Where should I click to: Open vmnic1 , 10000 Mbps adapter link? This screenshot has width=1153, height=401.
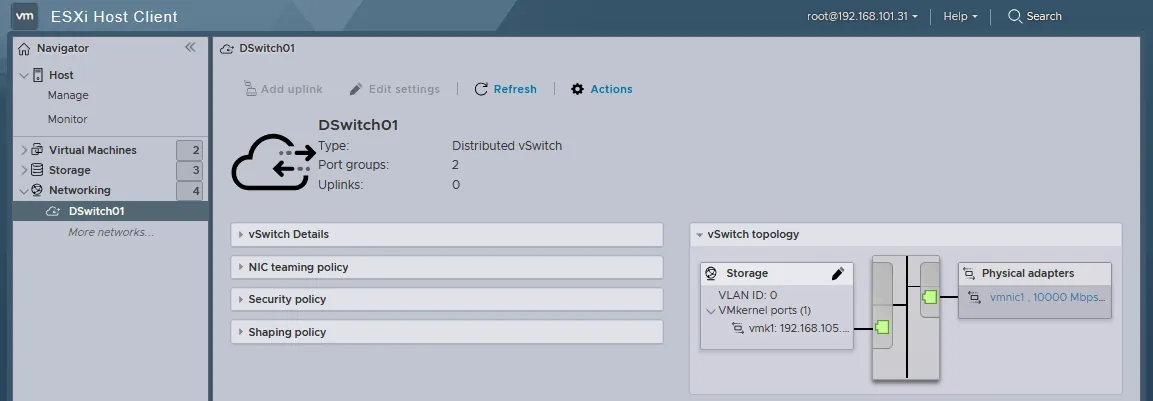(1047, 297)
